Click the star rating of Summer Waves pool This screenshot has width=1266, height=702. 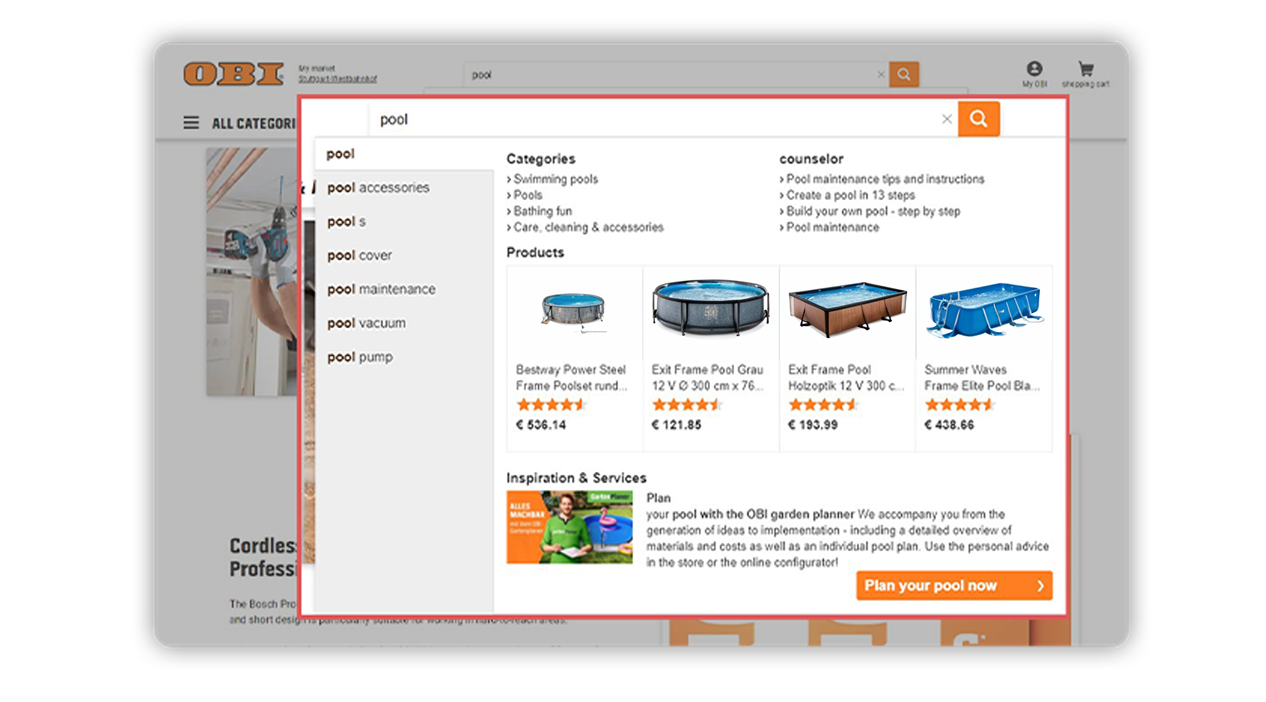[x=960, y=405]
